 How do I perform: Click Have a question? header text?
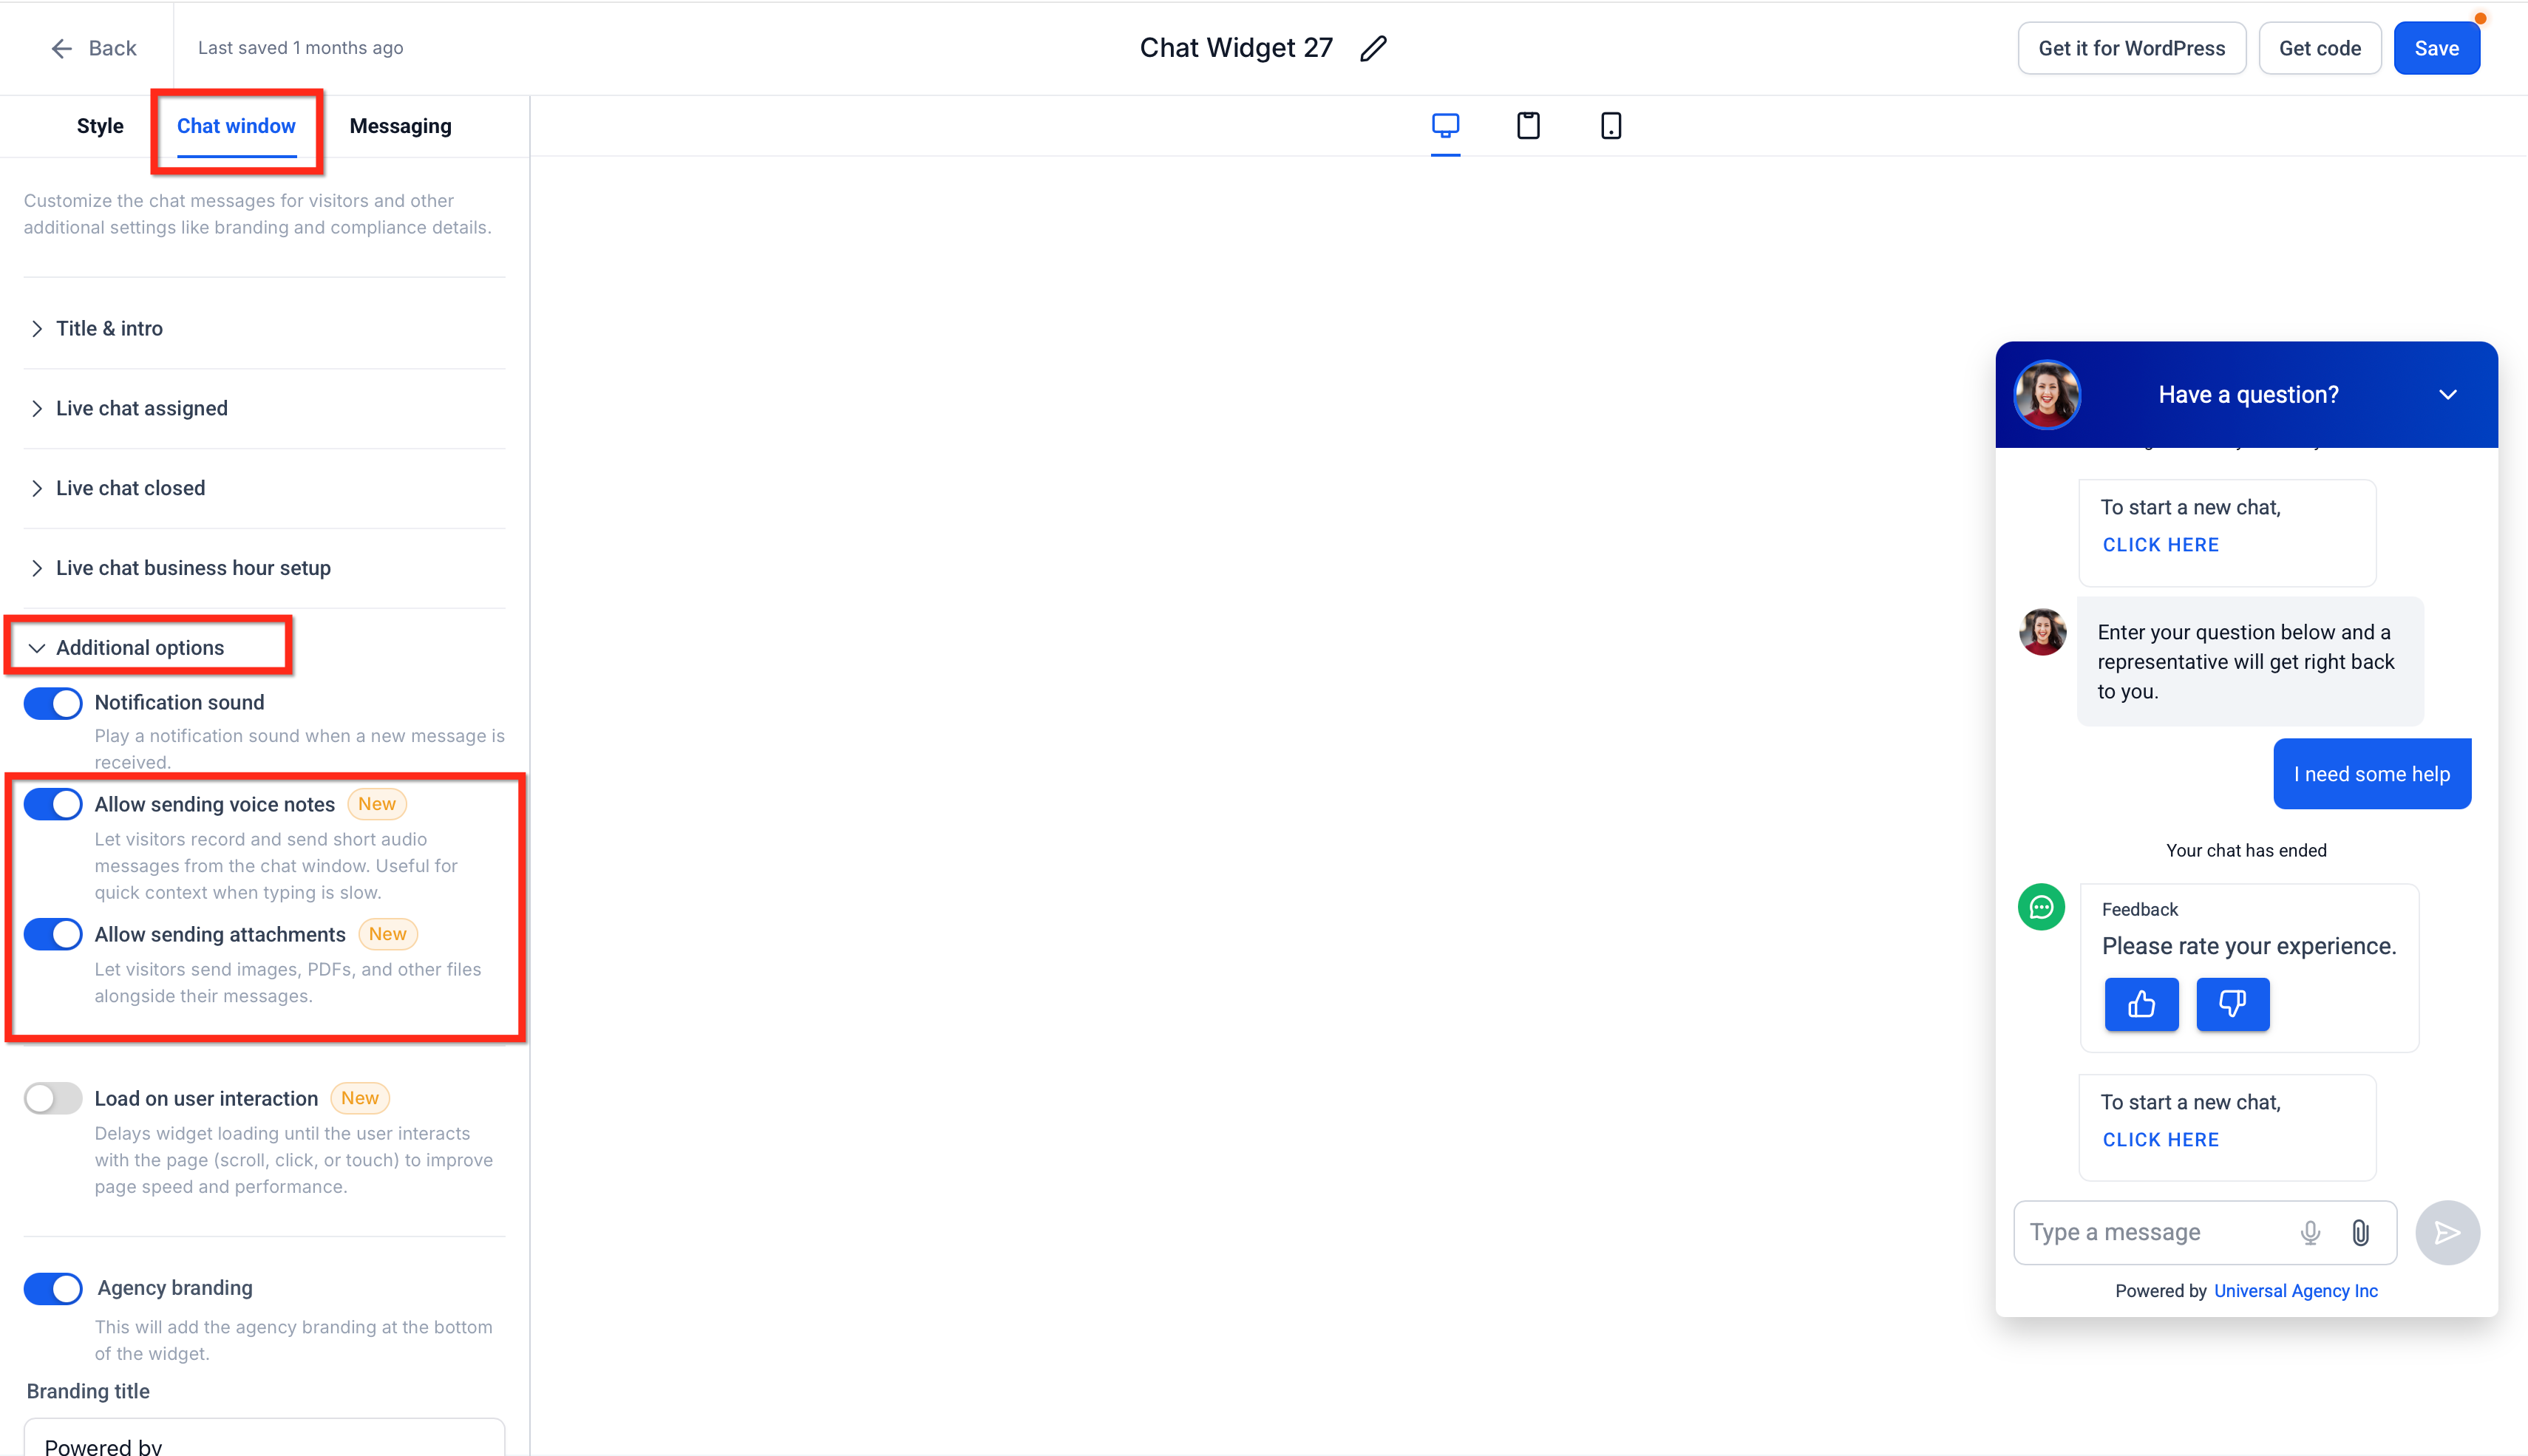tap(2248, 394)
